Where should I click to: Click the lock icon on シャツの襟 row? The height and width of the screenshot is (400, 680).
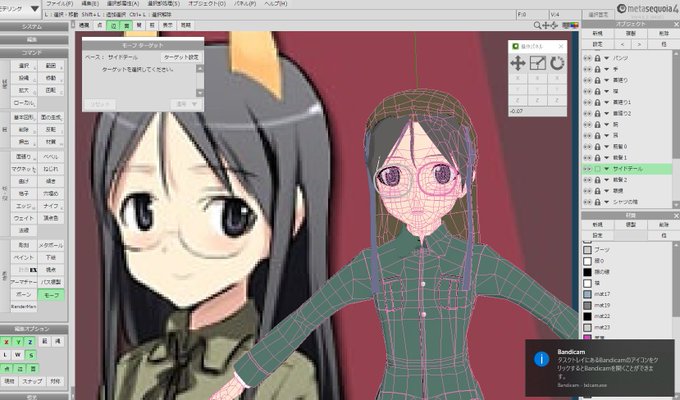(x=598, y=202)
